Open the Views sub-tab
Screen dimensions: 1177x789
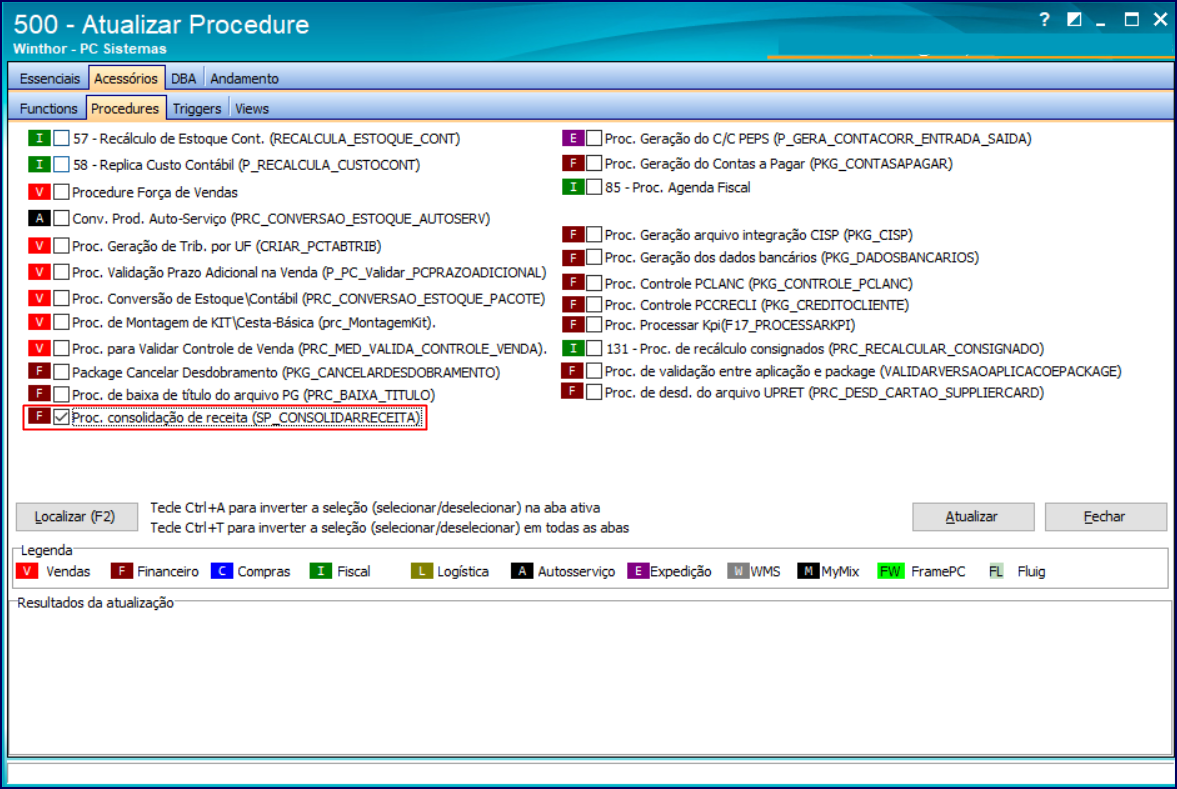point(251,108)
